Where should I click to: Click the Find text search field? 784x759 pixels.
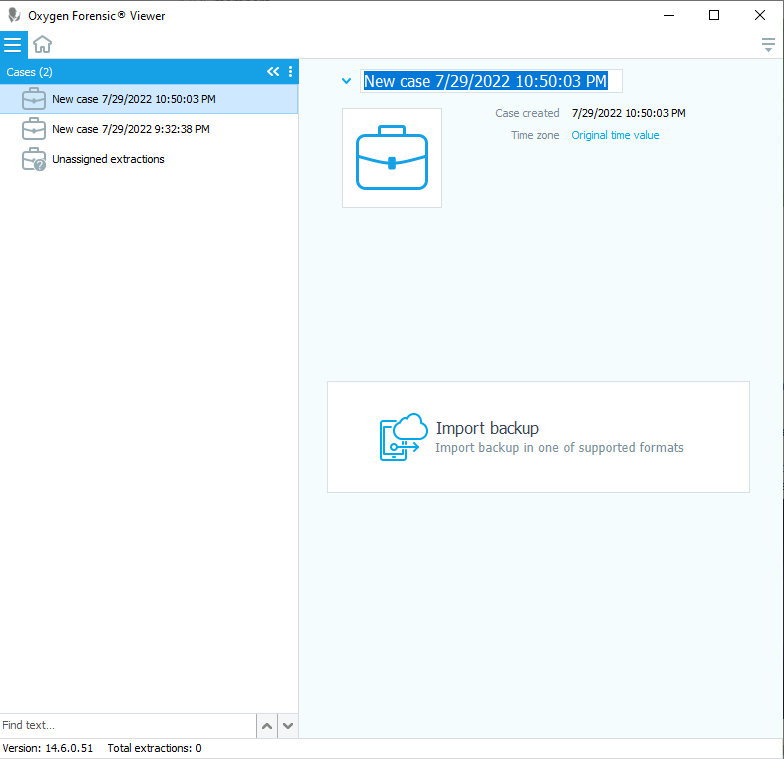(x=125, y=726)
